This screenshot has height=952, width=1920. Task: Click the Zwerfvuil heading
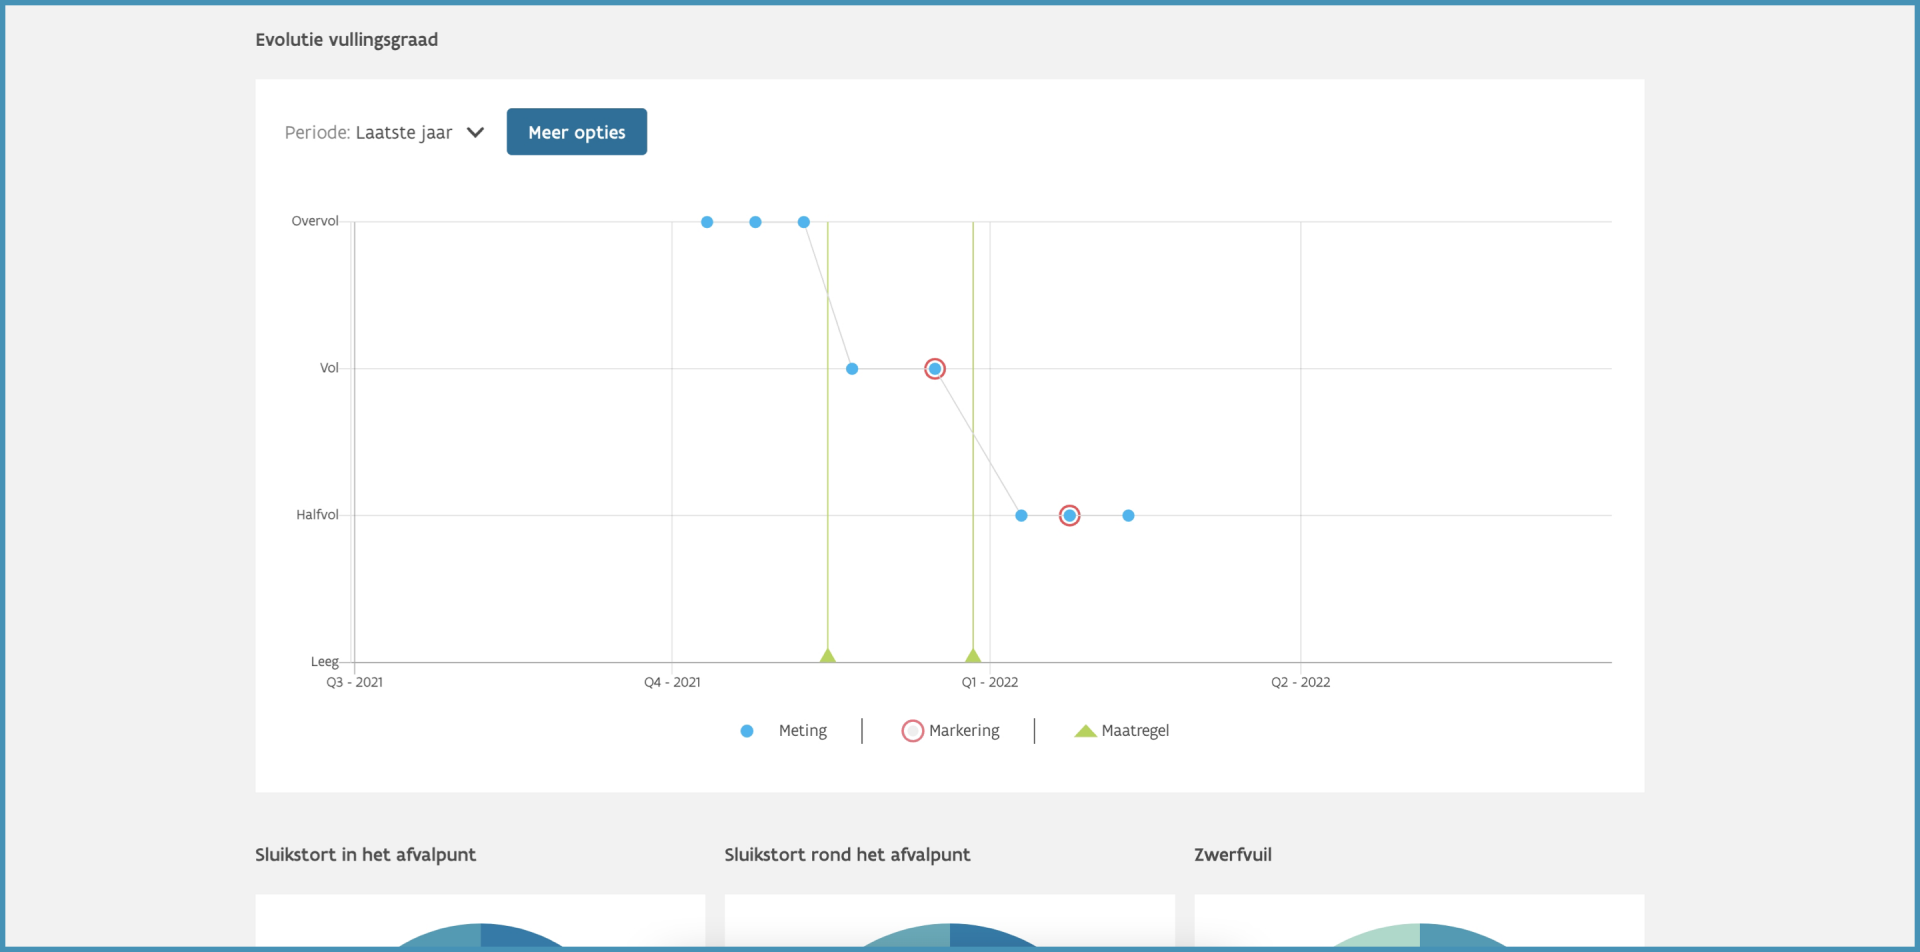coord(1233,855)
